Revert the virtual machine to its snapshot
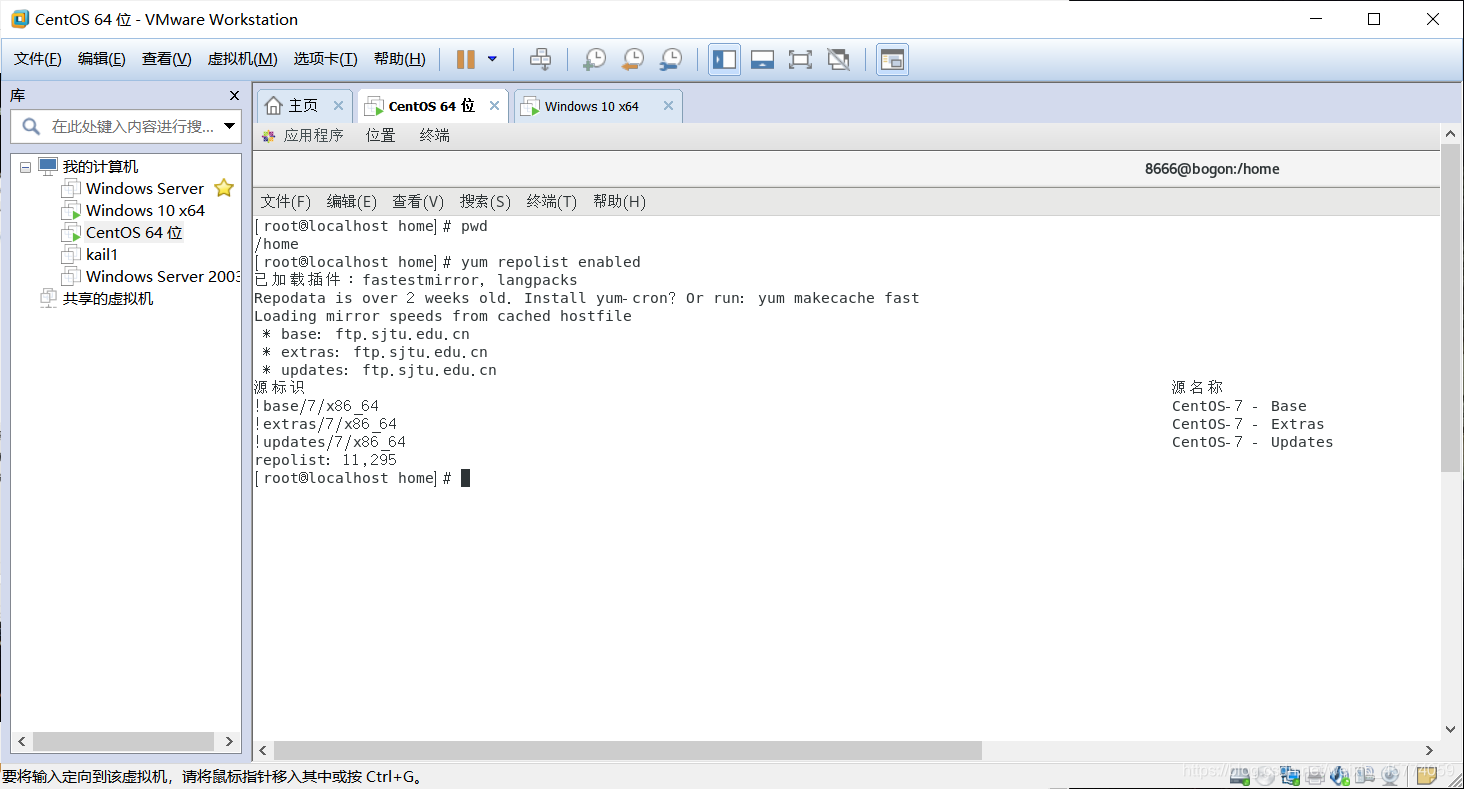 pyautogui.click(x=632, y=60)
